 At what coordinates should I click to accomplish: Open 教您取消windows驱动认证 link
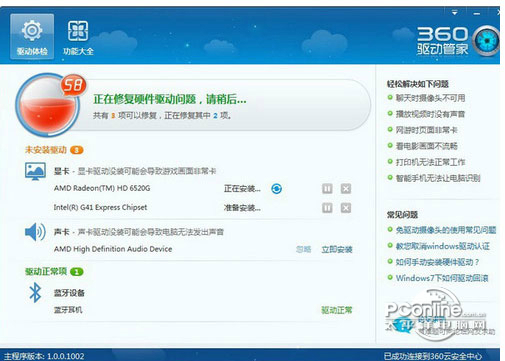click(x=443, y=246)
